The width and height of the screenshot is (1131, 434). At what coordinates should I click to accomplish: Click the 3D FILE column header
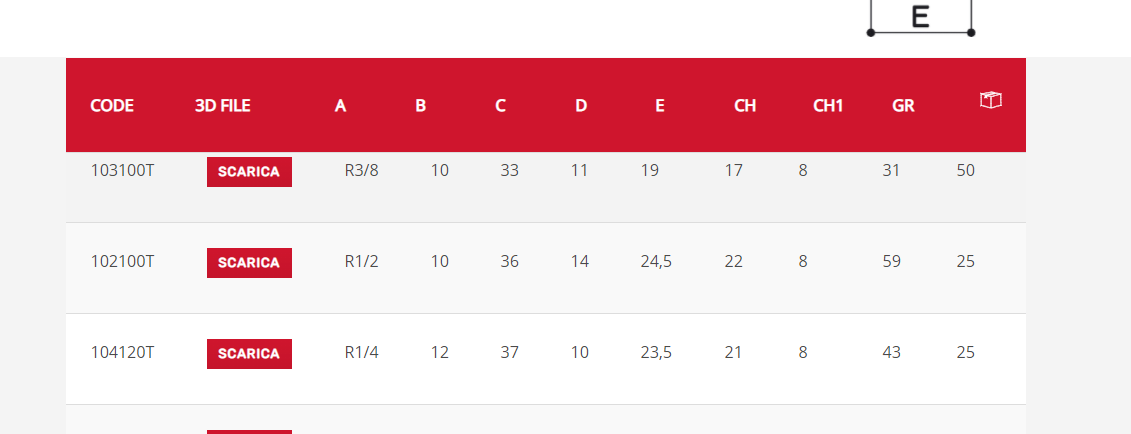(x=223, y=106)
